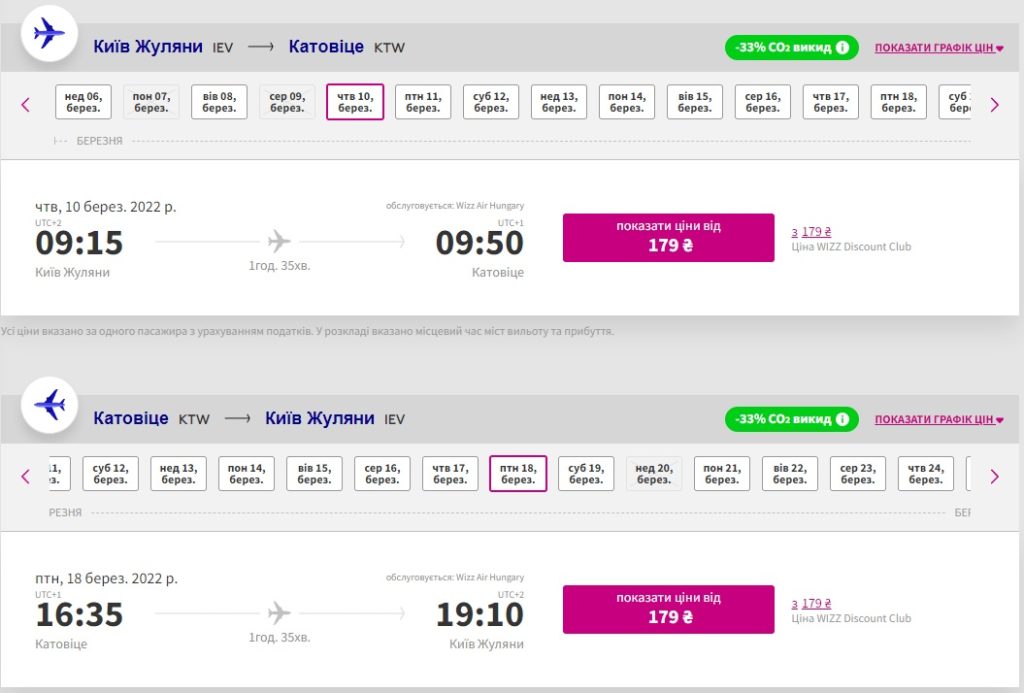This screenshot has height=693, width=1024.
Task: Click the airplane icon for Kyiv–Katowice flight
Action: (49, 34)
